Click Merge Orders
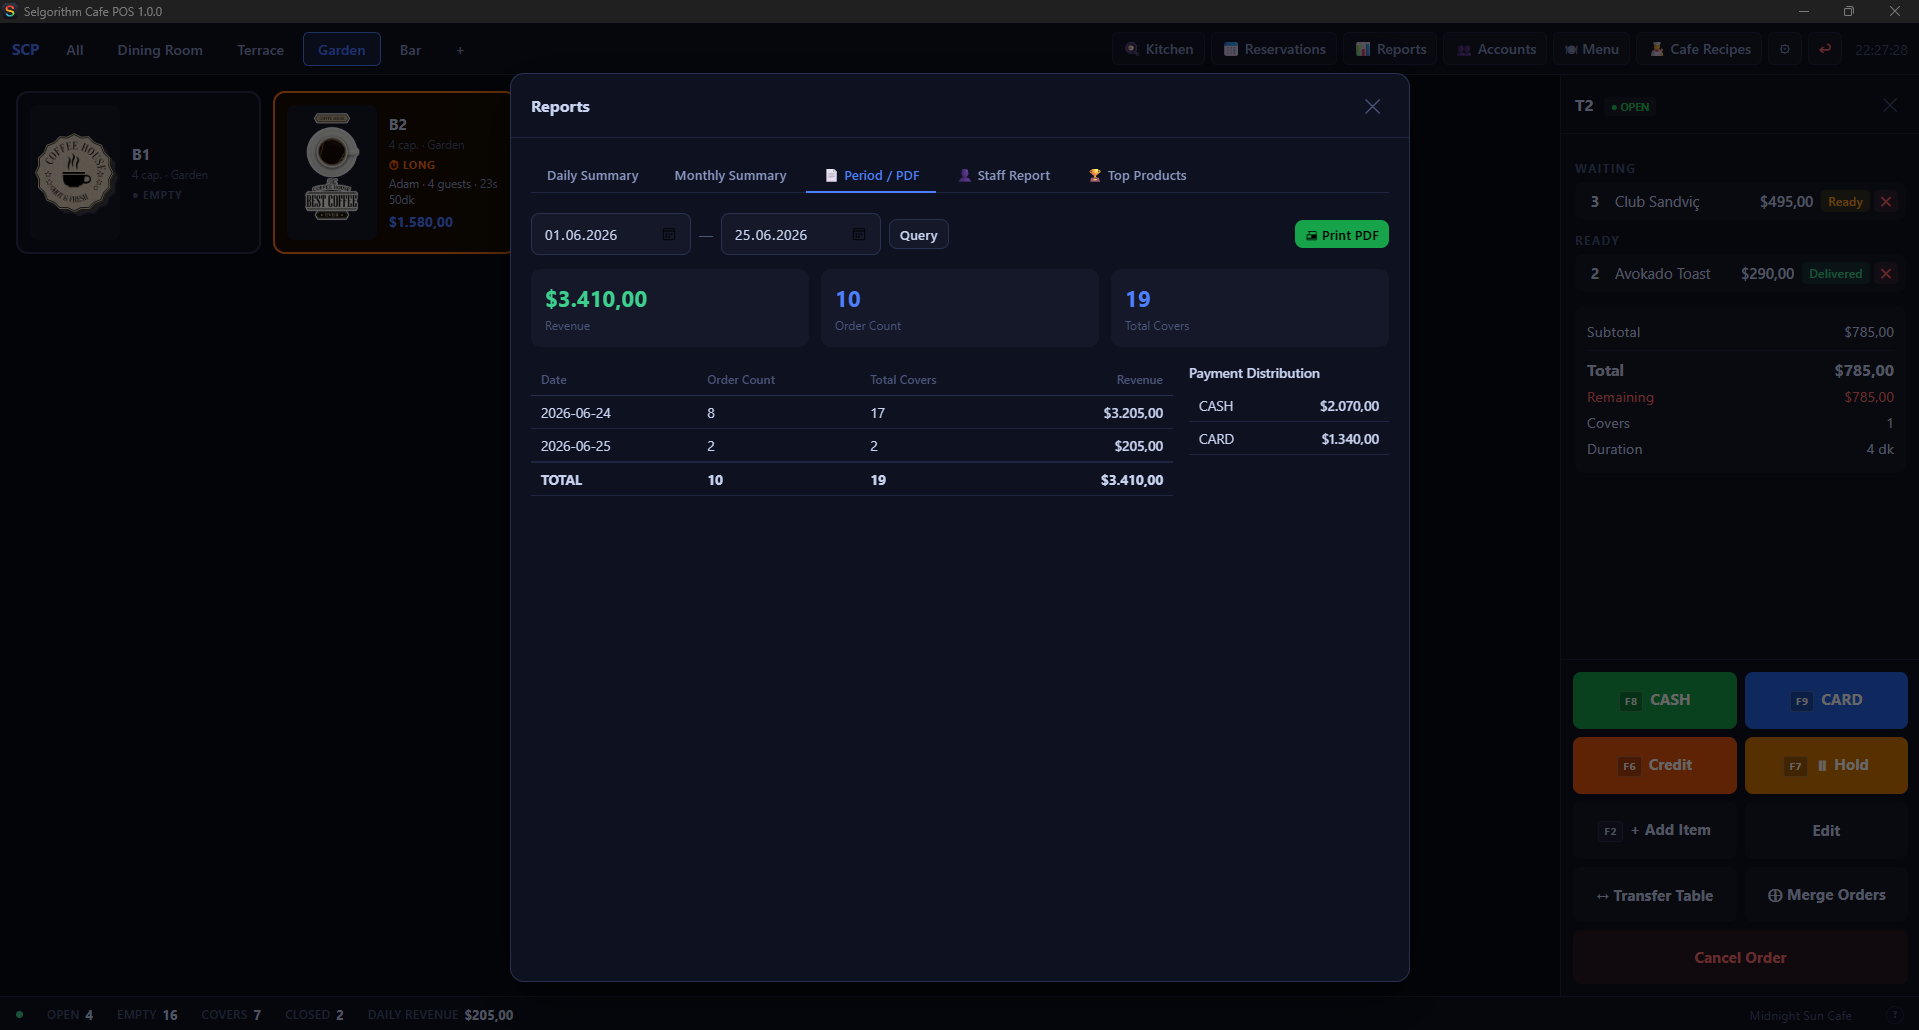This screenshot has width=1919, height=1030. coord(1826,895)
